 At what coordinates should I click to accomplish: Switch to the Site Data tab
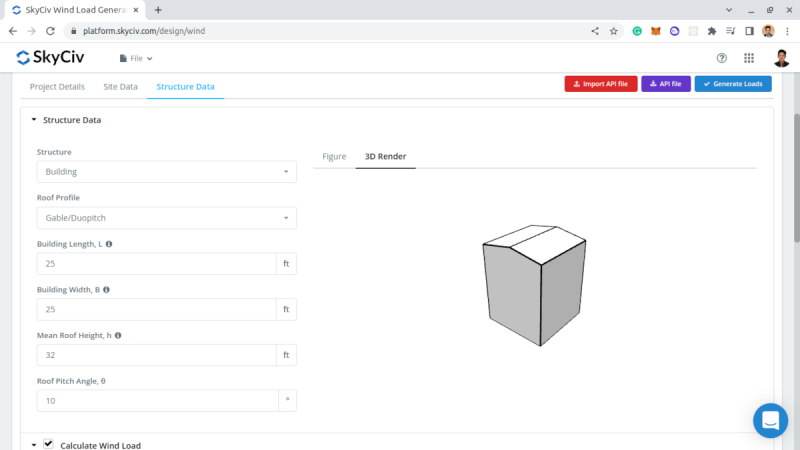(121, 87)
